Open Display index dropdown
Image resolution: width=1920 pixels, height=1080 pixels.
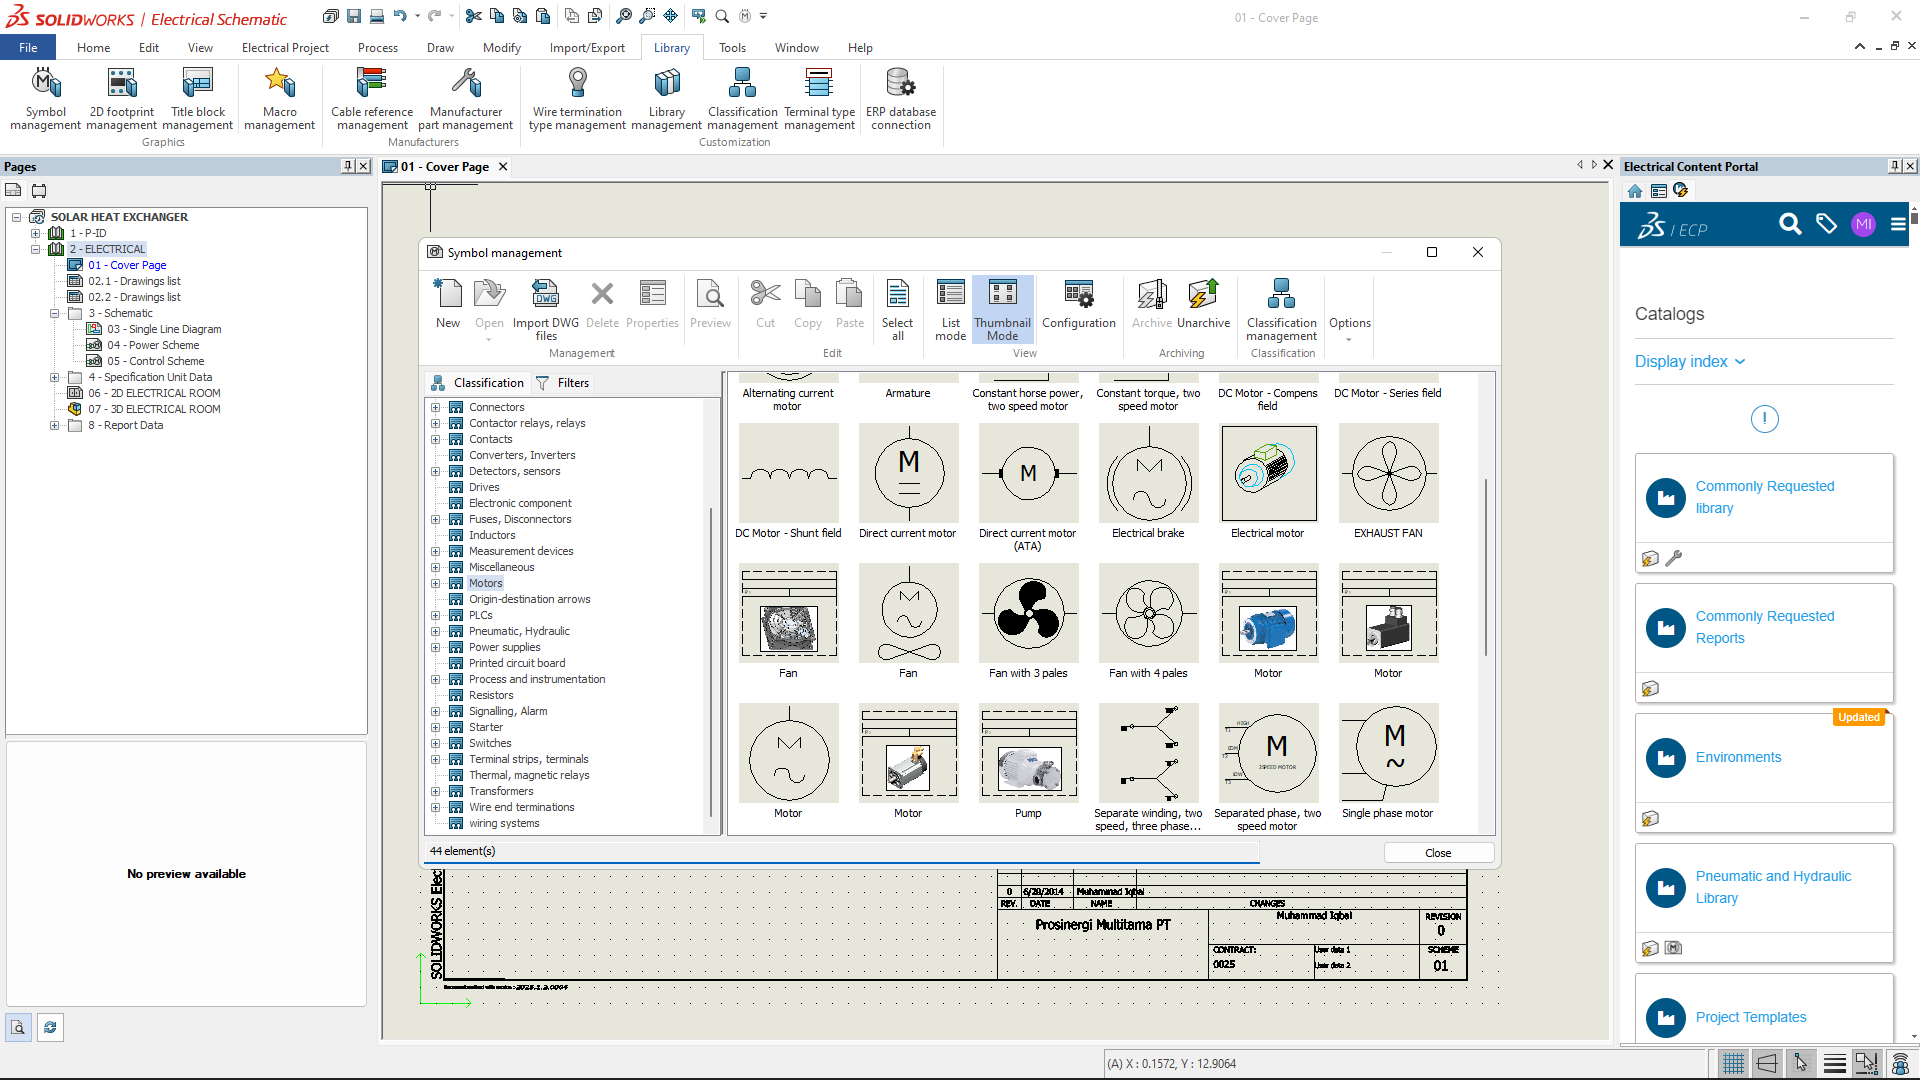click(1690, 362)
